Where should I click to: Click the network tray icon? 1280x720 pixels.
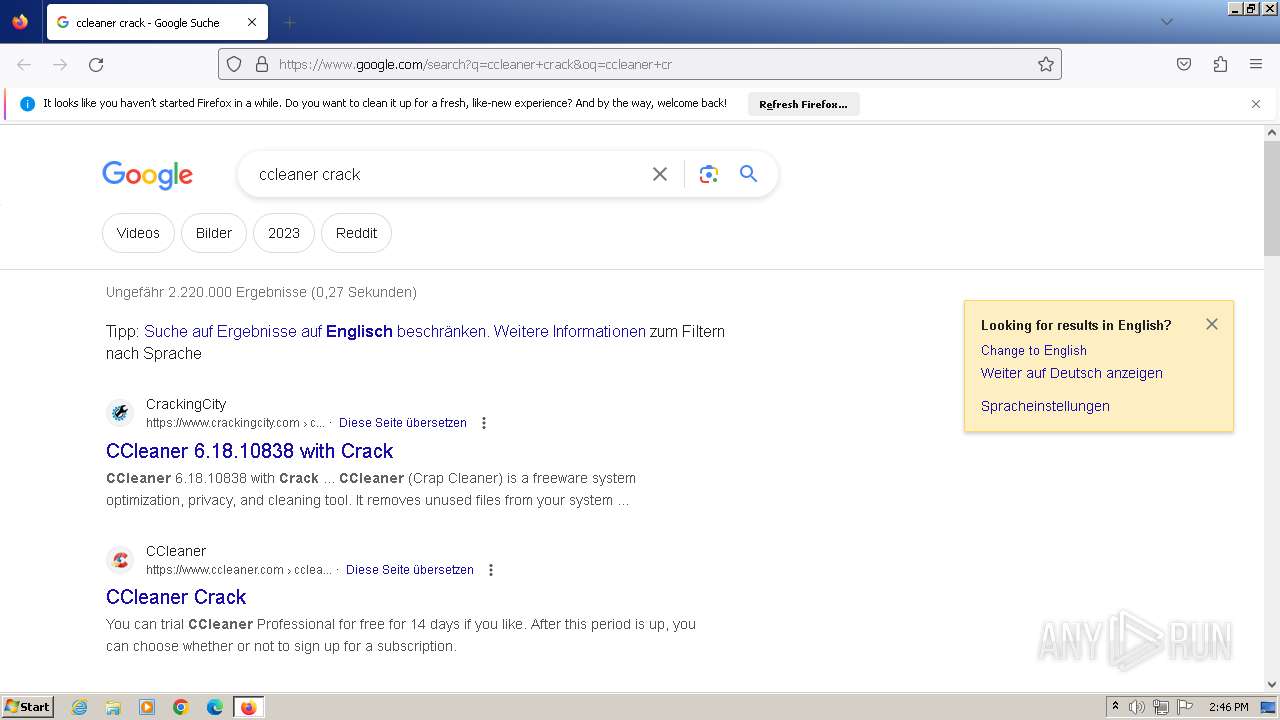pos(1161,707)
